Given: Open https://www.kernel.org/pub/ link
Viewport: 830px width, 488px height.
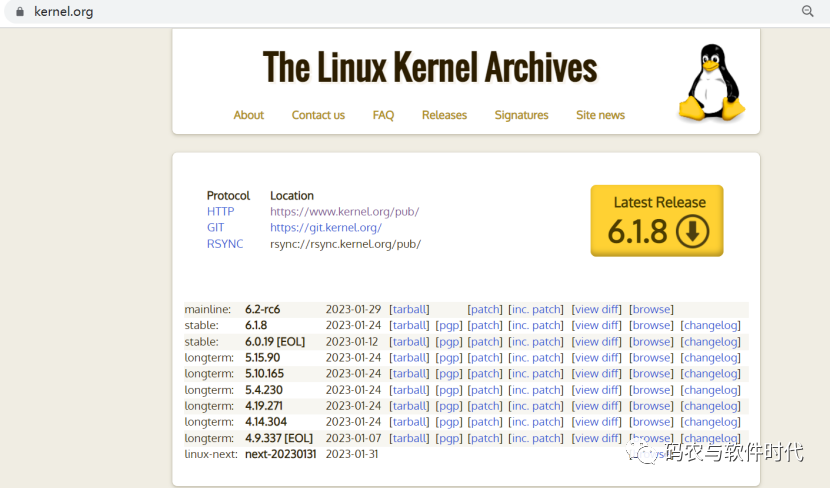Looking at the screenshot, I should 345,212.
